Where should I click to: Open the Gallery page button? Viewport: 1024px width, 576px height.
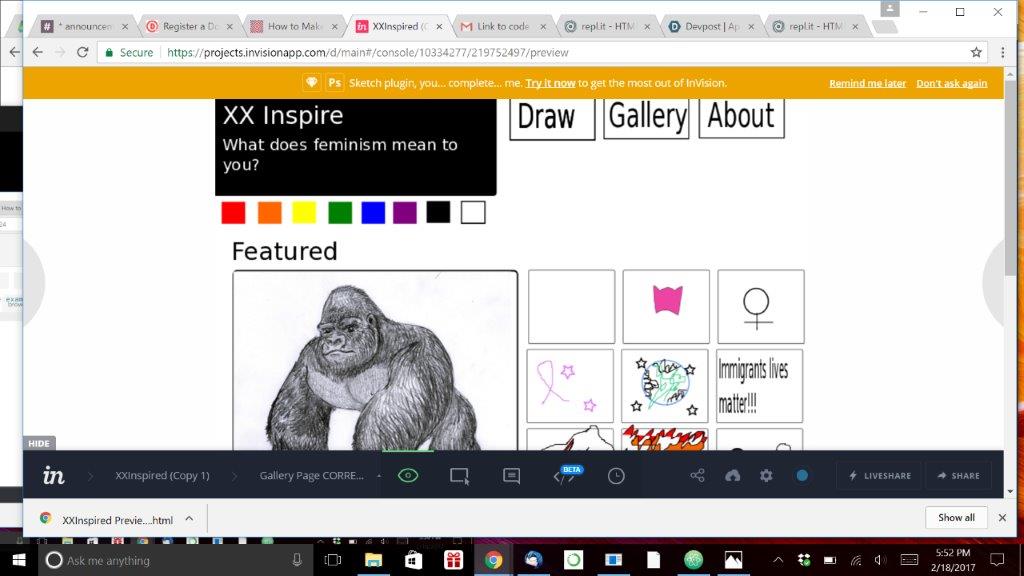(647, 118)
